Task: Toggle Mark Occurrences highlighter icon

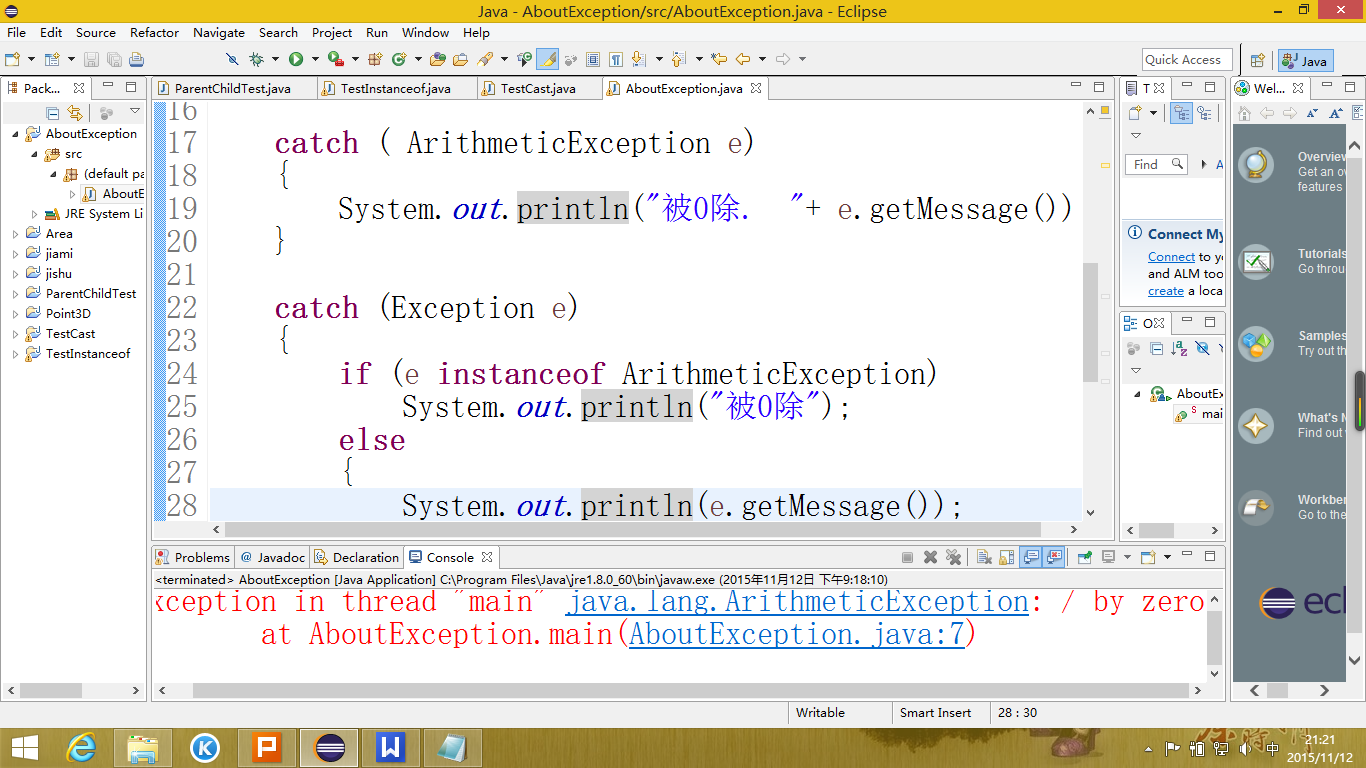Action: click(x=547, y=59)
